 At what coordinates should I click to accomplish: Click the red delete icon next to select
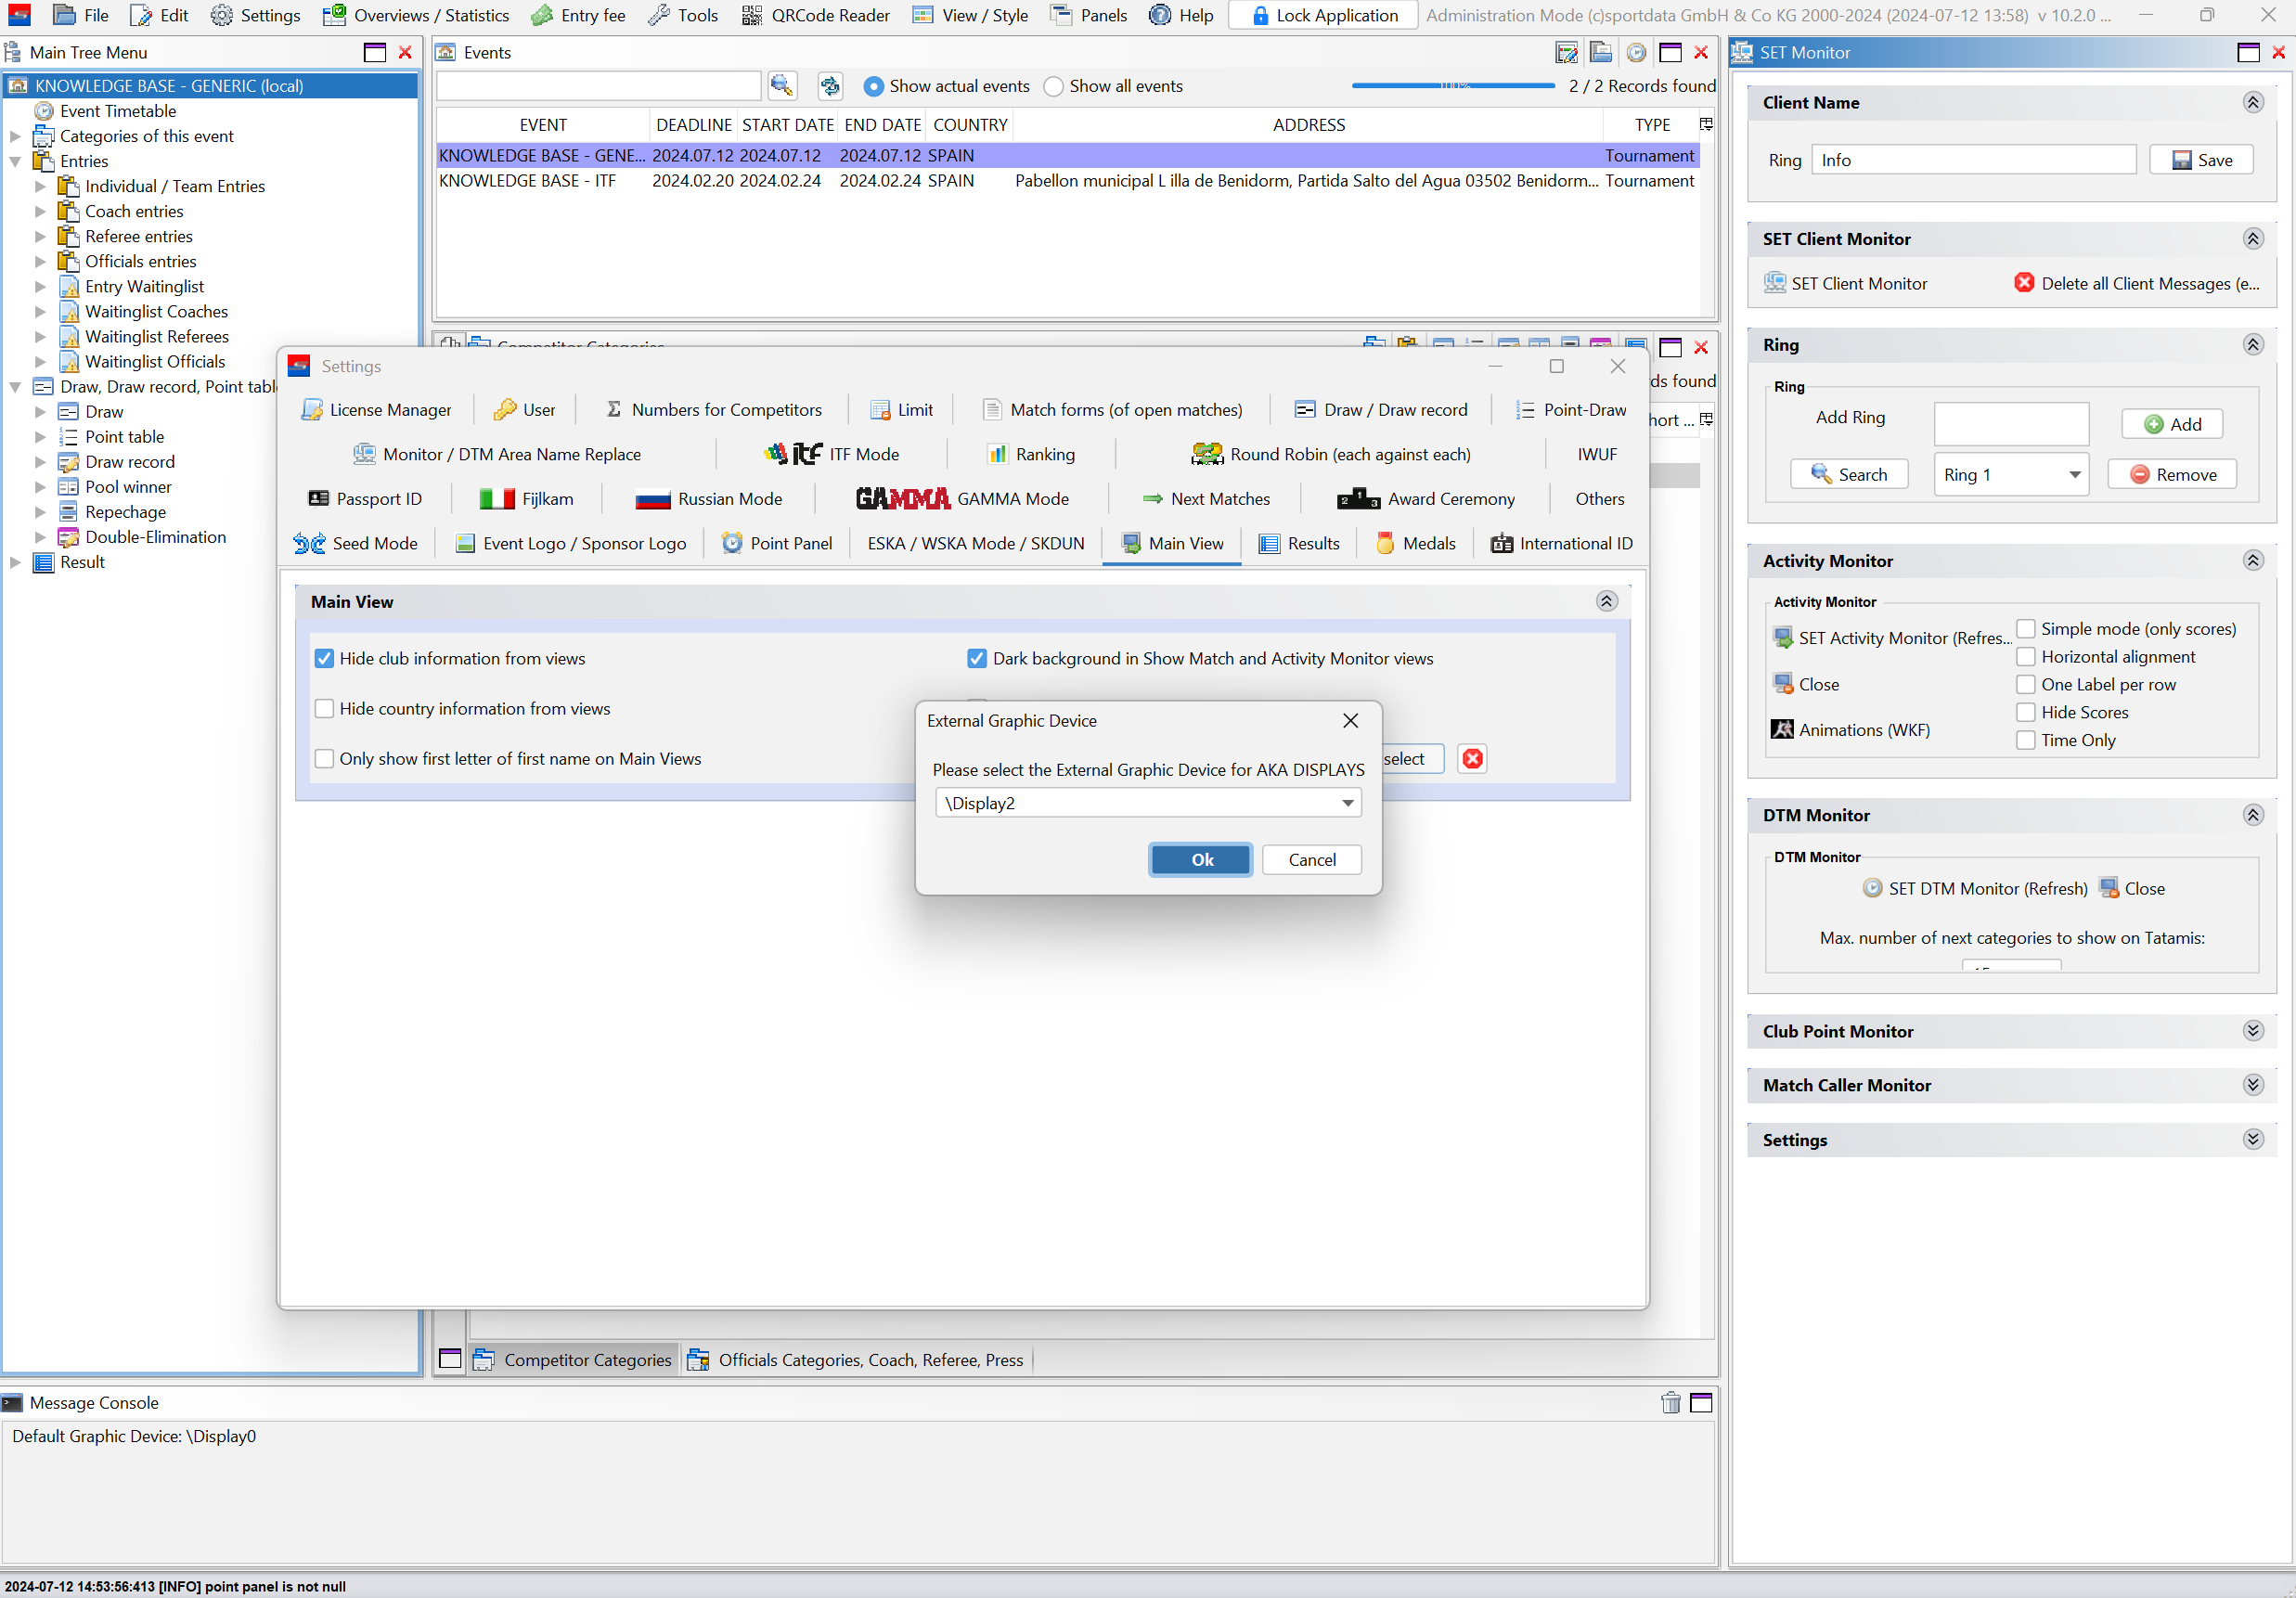[1472, 759]
